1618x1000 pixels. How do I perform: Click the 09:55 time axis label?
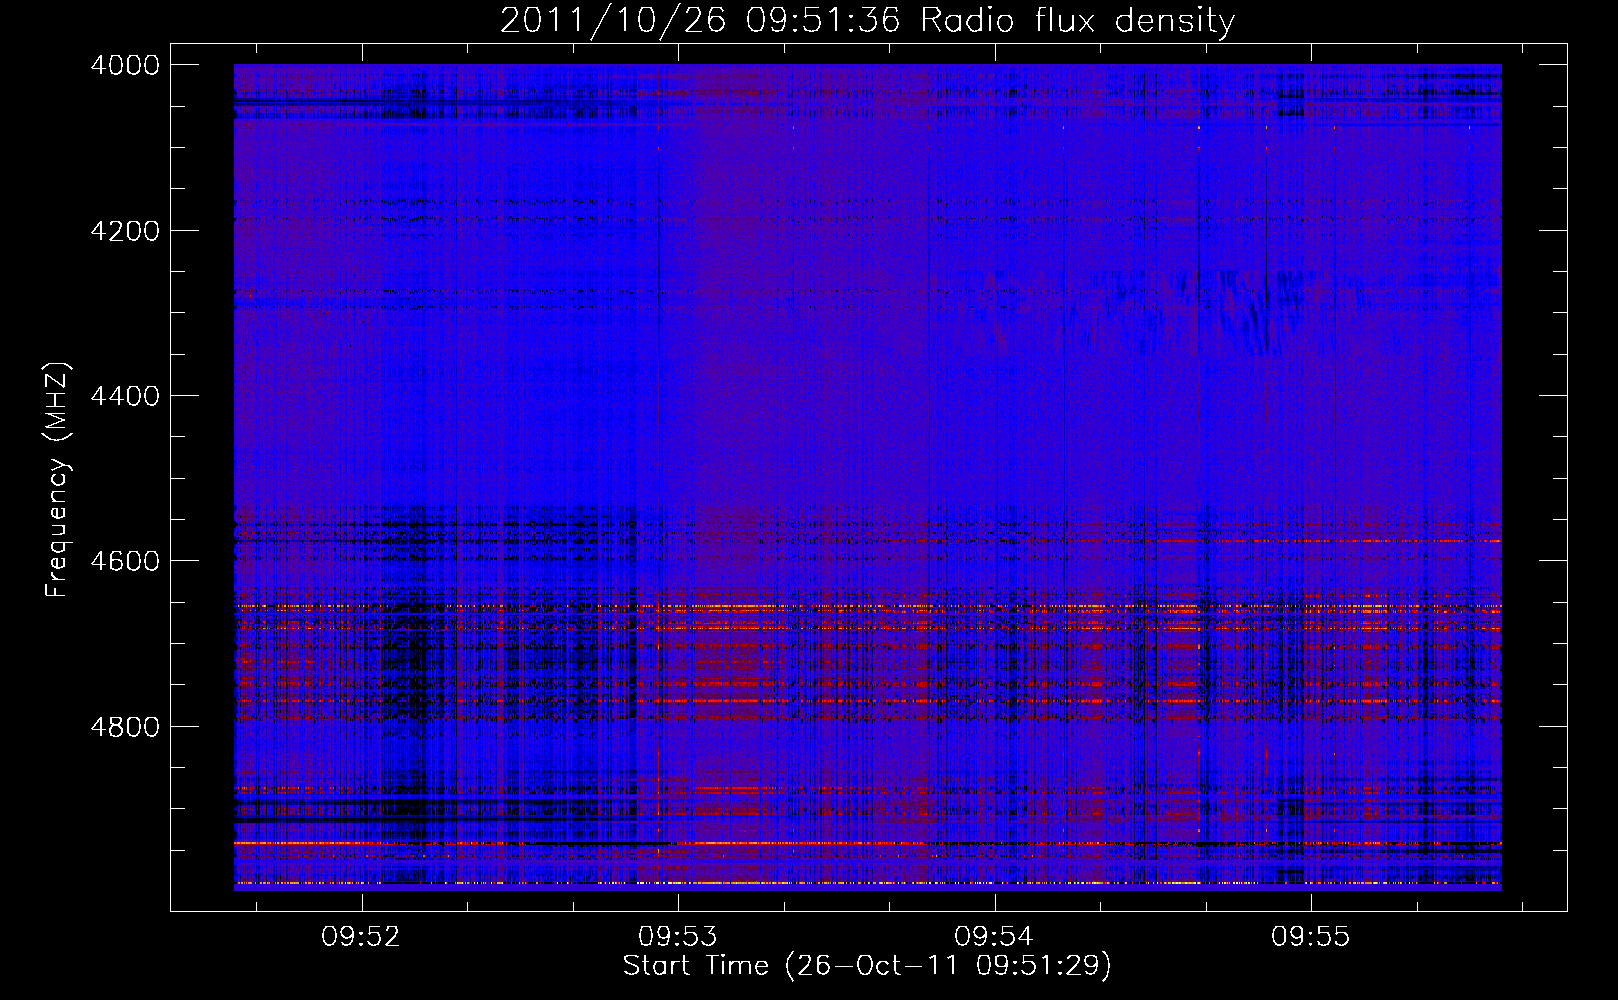coord(1311,936)
